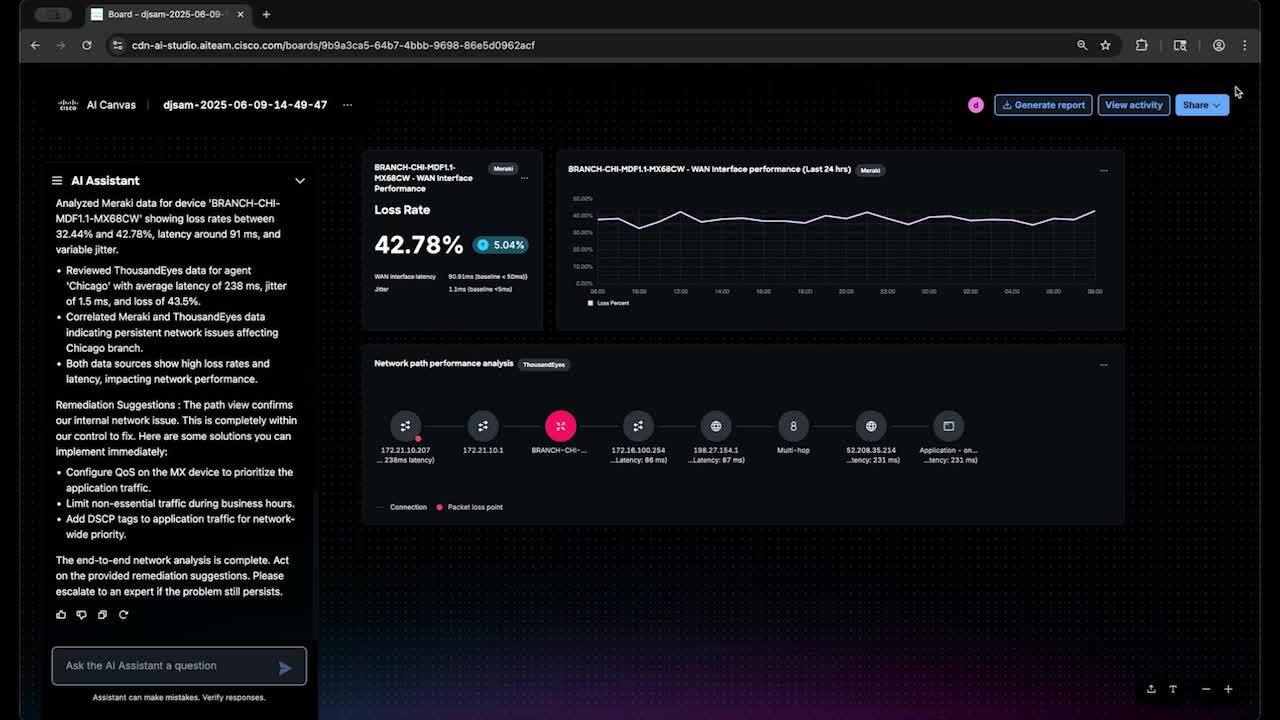Image resolution: width=1280 pixels, height=720 pixels.
Task: Click the Generate report button
Action: [1043, 105]
